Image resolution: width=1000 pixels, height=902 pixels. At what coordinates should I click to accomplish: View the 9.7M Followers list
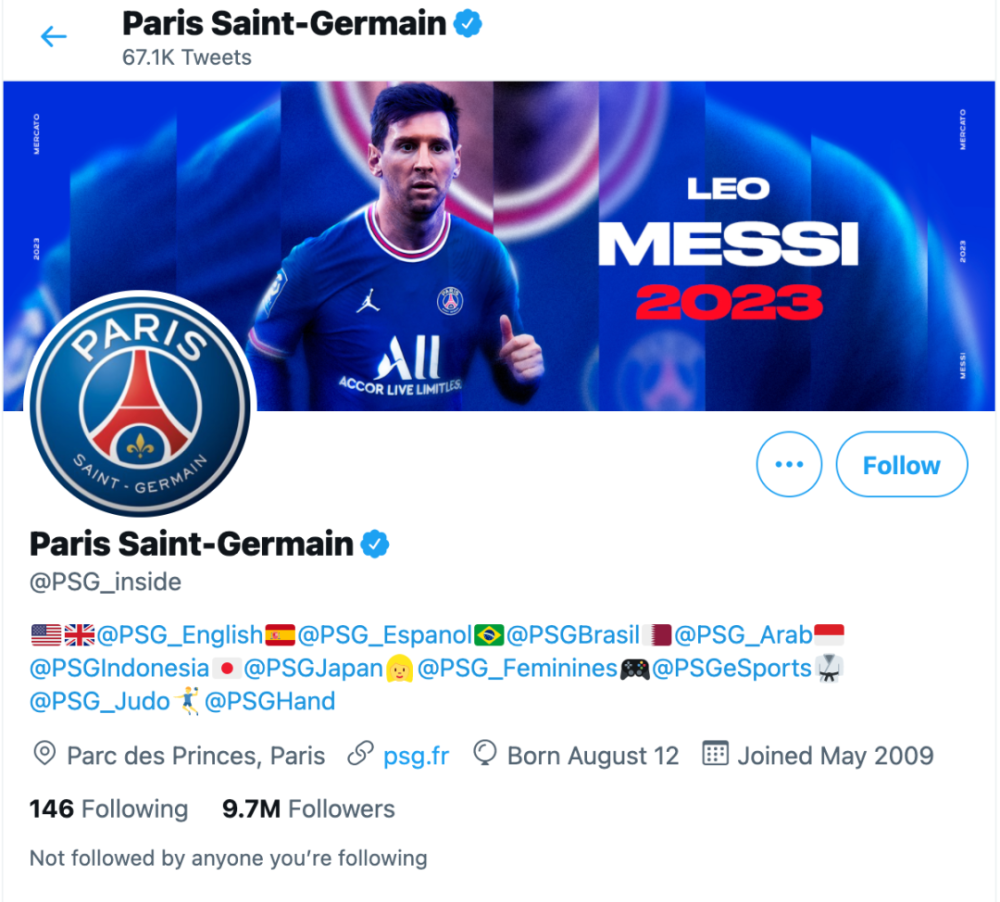tap(308, 808)
